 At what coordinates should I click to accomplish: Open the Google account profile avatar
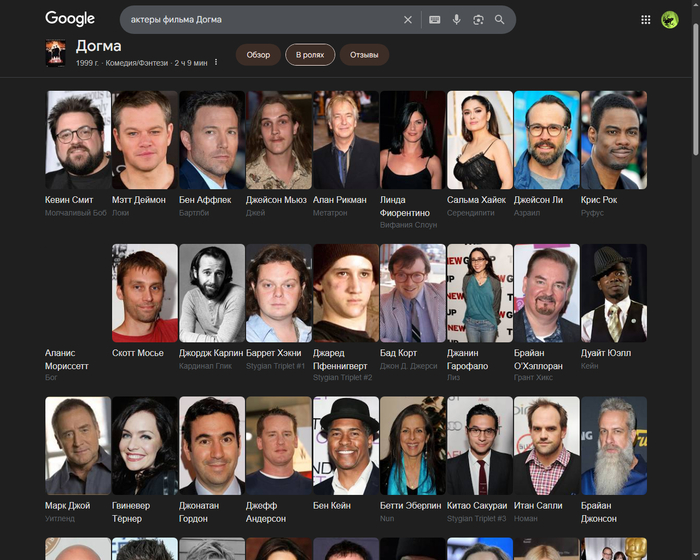(670, 19)
